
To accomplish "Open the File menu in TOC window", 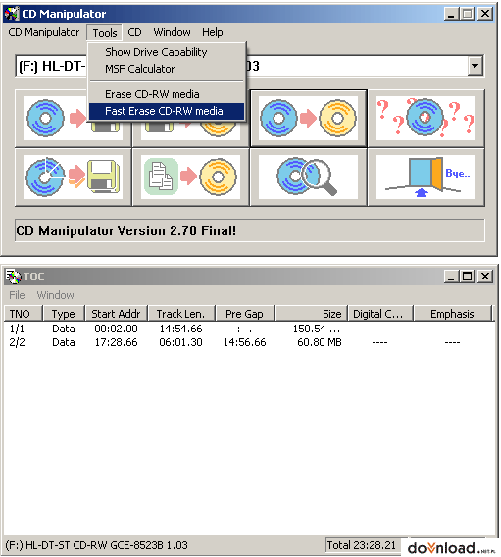I will pos(17,295).
